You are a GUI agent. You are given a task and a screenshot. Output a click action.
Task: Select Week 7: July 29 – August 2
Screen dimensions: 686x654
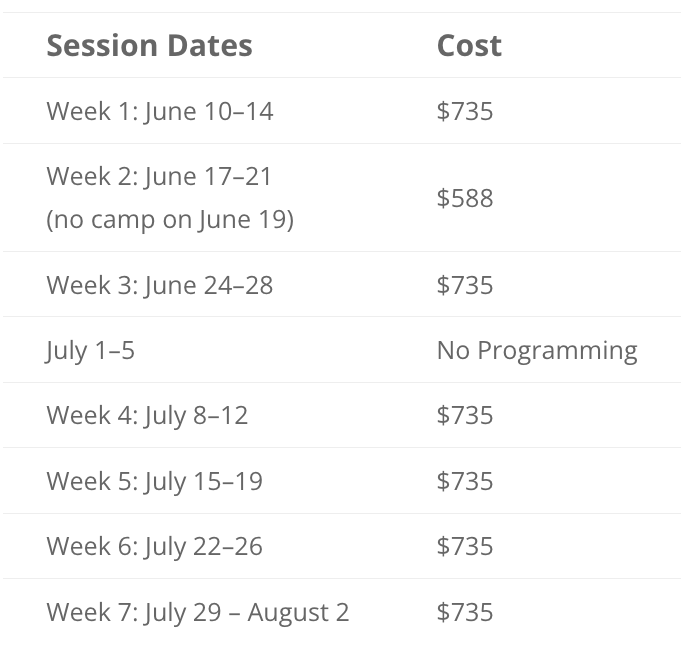pyautogui.click(x=198, y=612)
